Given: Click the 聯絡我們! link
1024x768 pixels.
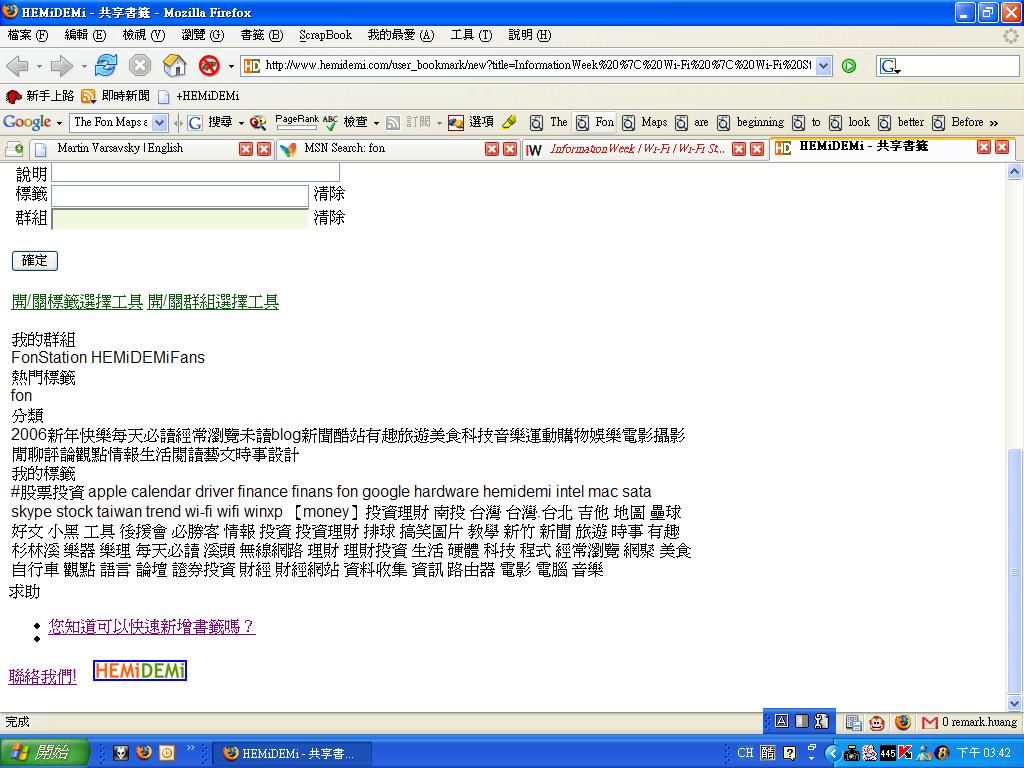Looking at the screenshot, I should click(43, 677).
